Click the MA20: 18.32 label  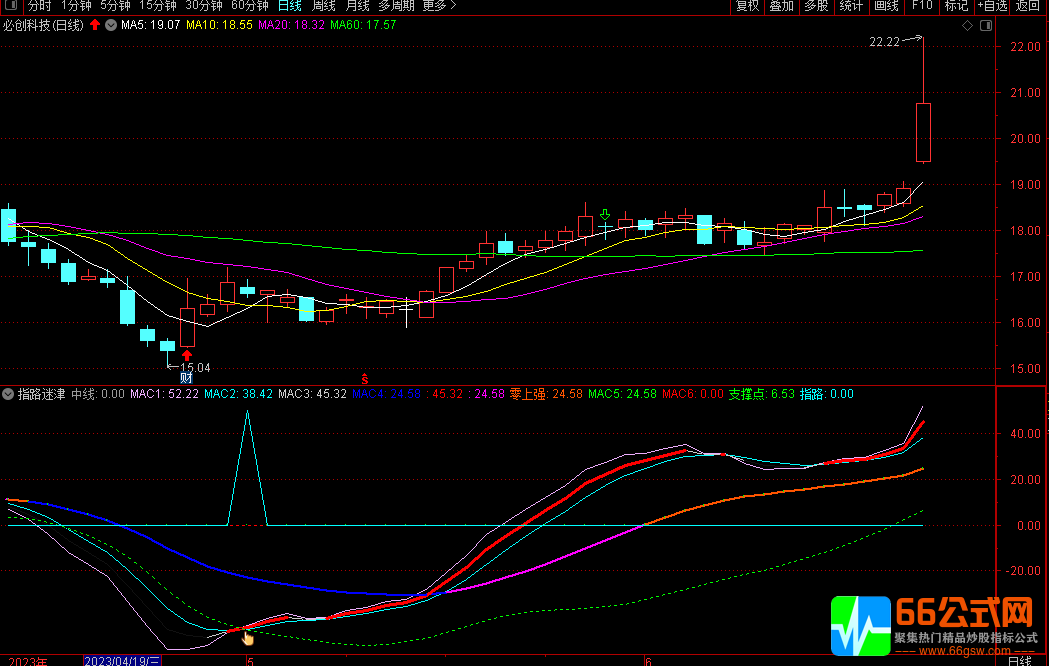pos(292,25)
